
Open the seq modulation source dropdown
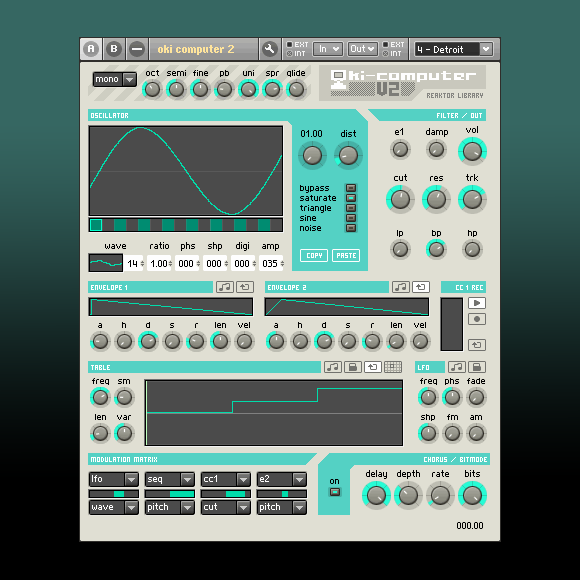[170, 479]
